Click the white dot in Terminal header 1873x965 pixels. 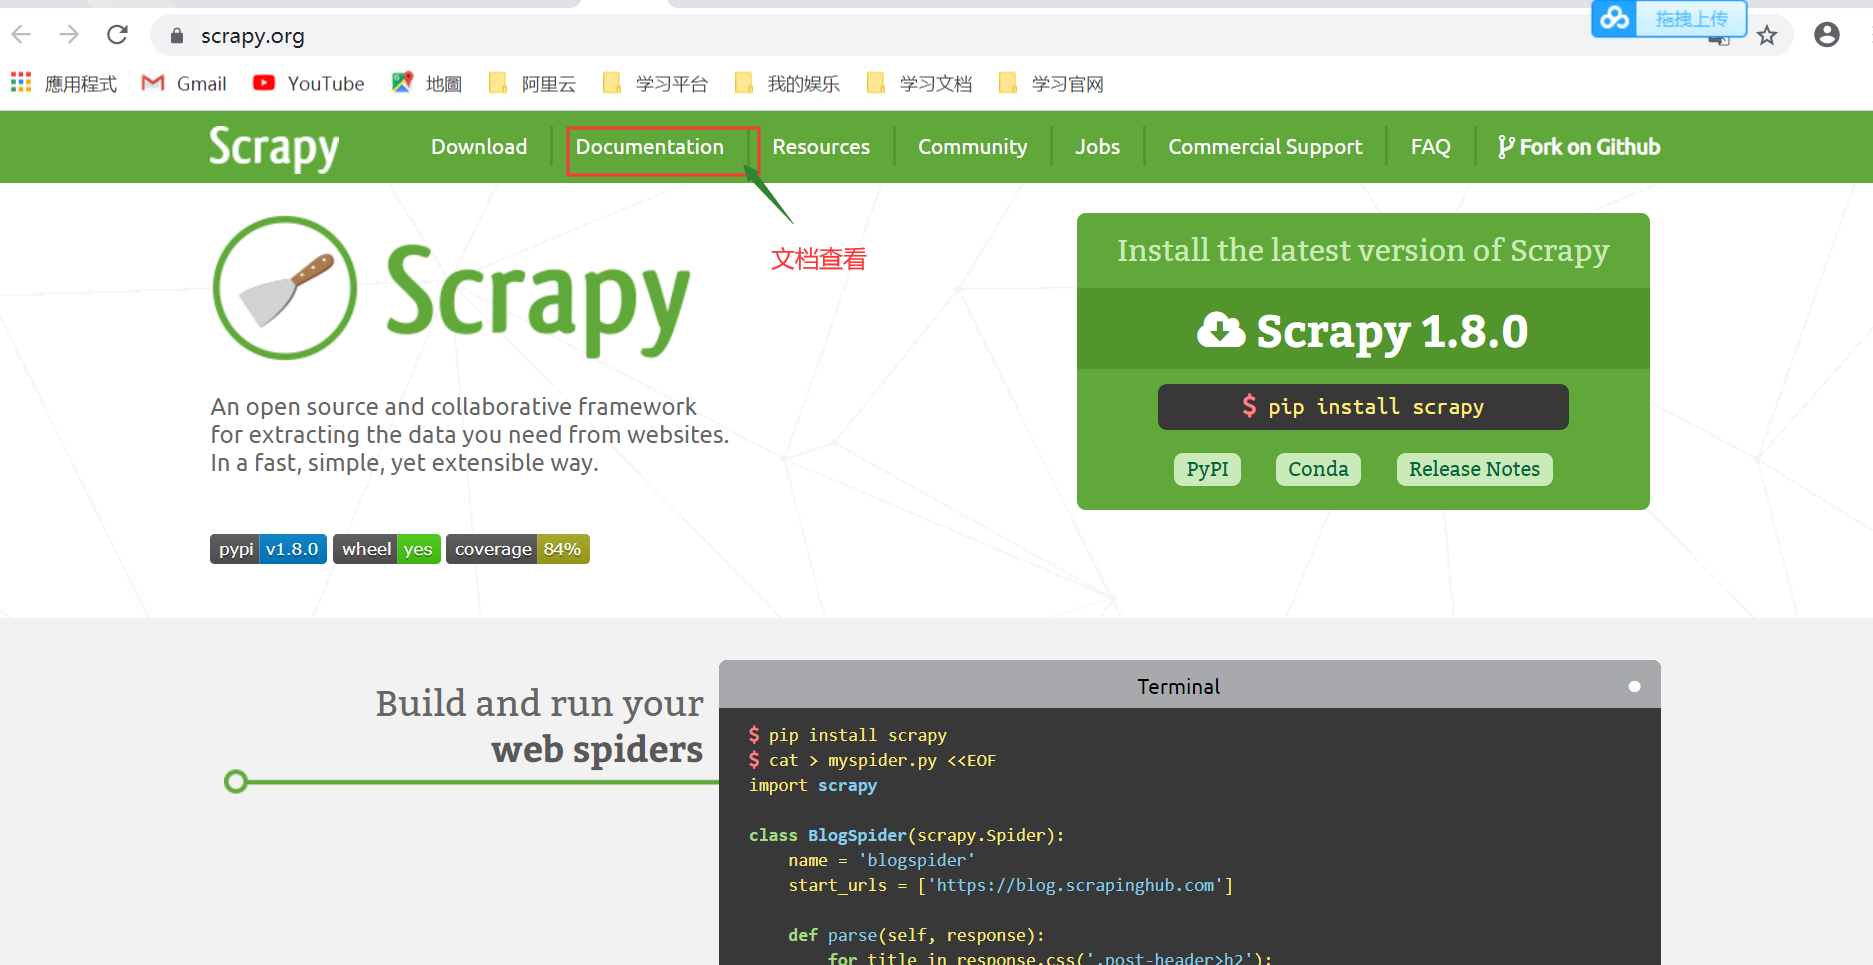(1634, 686)
